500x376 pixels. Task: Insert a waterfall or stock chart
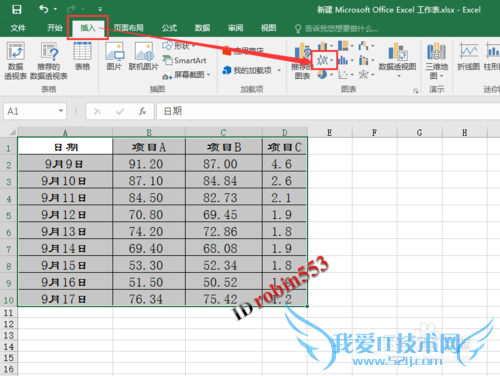pyautogui.click(x=366, y=46)
